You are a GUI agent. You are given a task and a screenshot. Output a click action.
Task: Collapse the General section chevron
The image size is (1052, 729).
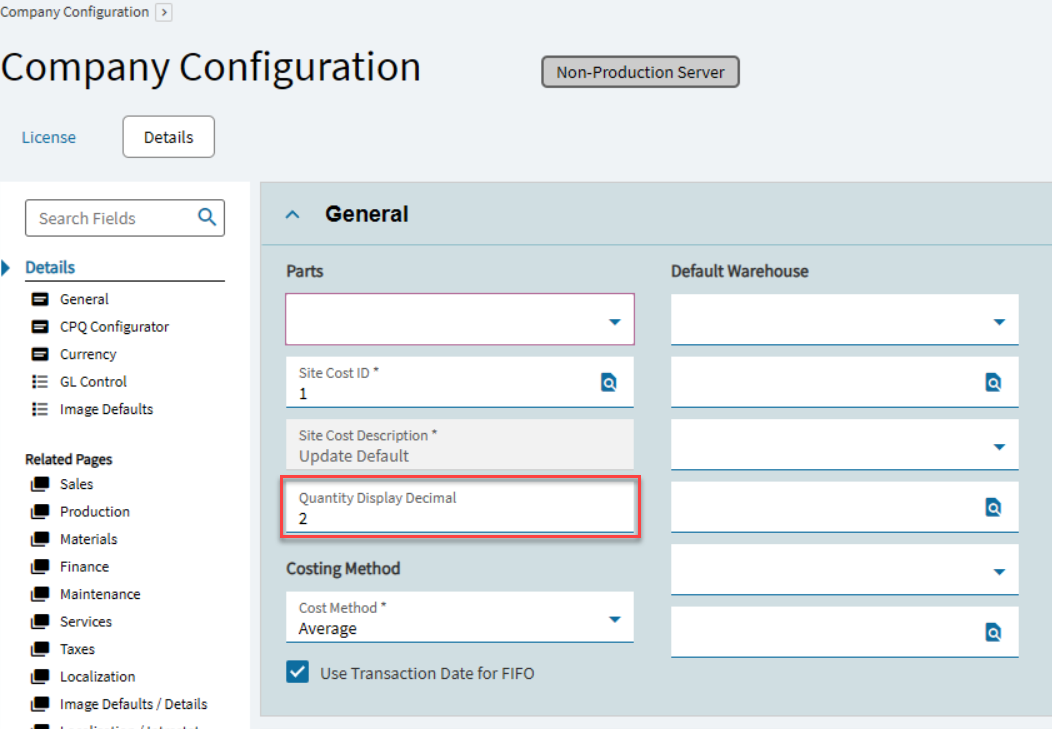pos(293,214)
